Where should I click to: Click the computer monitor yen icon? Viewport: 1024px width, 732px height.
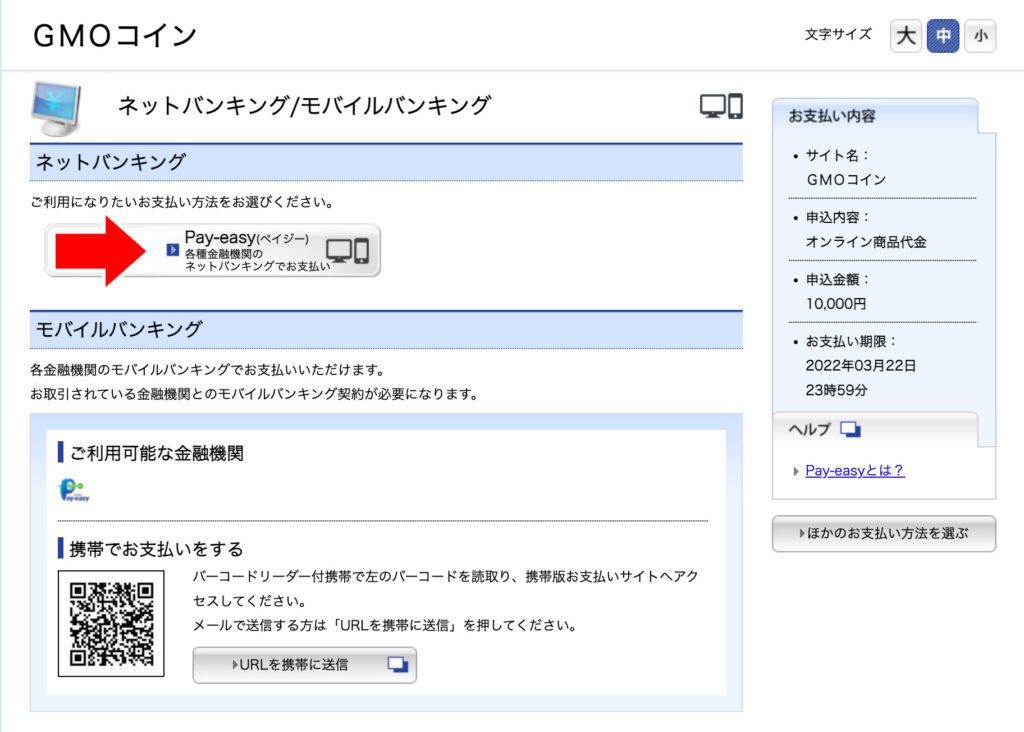[56, 108]
